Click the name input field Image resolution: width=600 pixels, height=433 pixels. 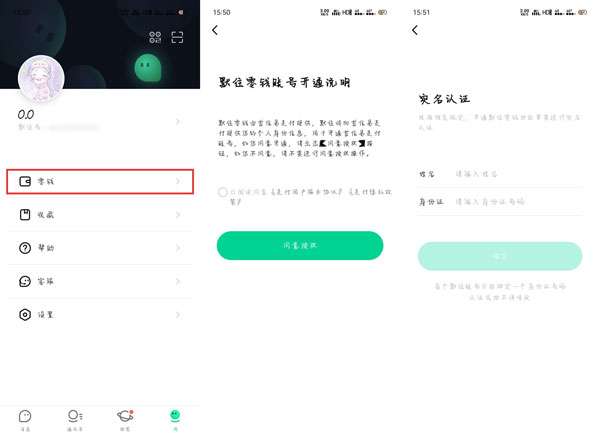(518, 174)
